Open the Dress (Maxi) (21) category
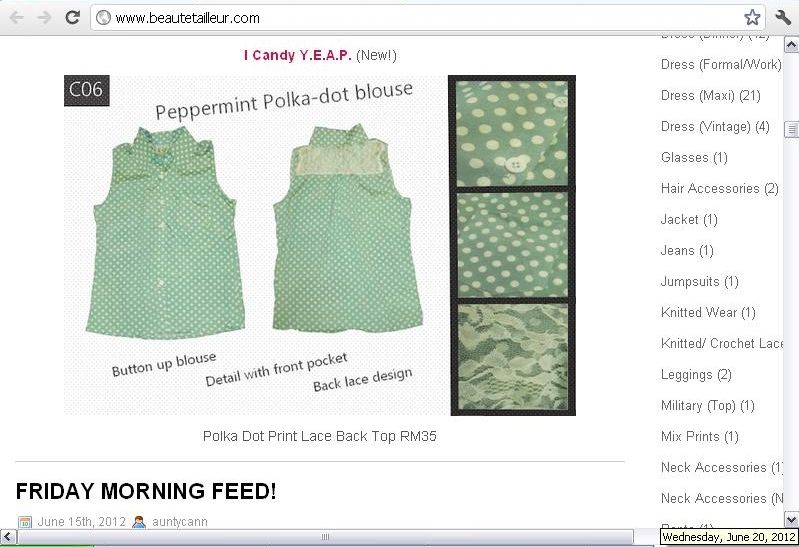This screenshot has height=547, width=799. [710, 96]
